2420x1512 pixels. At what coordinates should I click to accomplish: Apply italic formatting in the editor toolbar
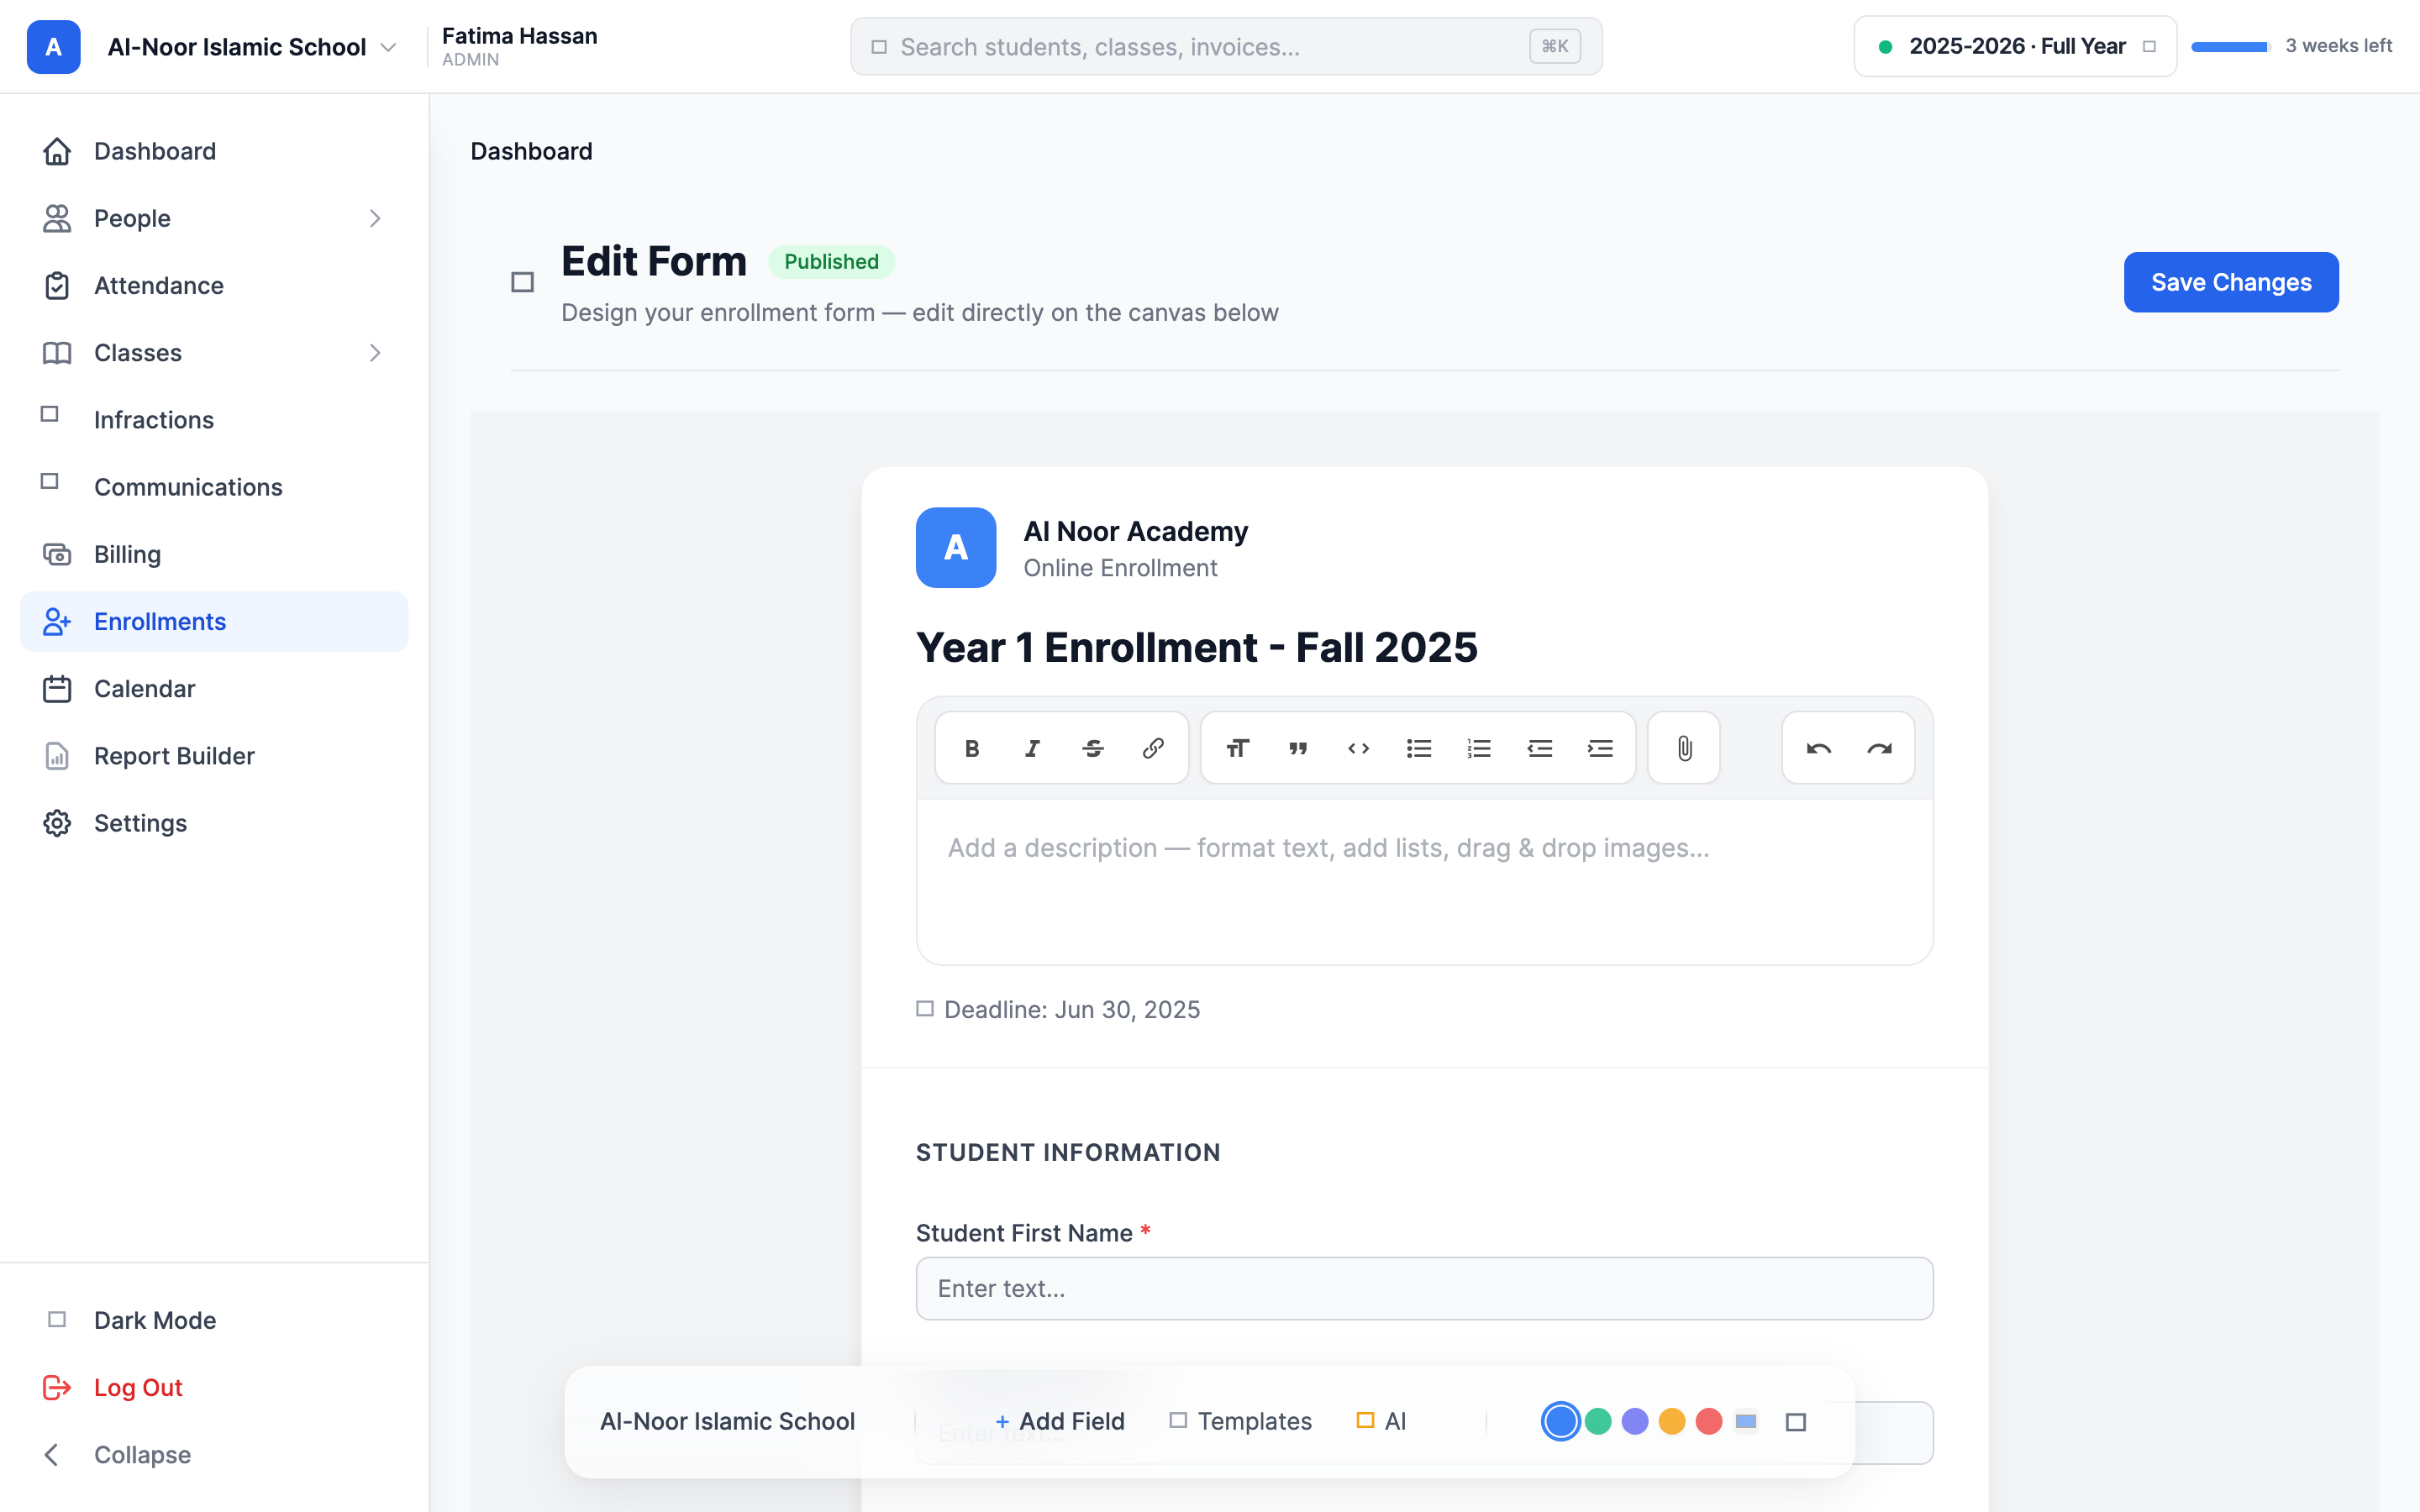(x=1032, y=748)
